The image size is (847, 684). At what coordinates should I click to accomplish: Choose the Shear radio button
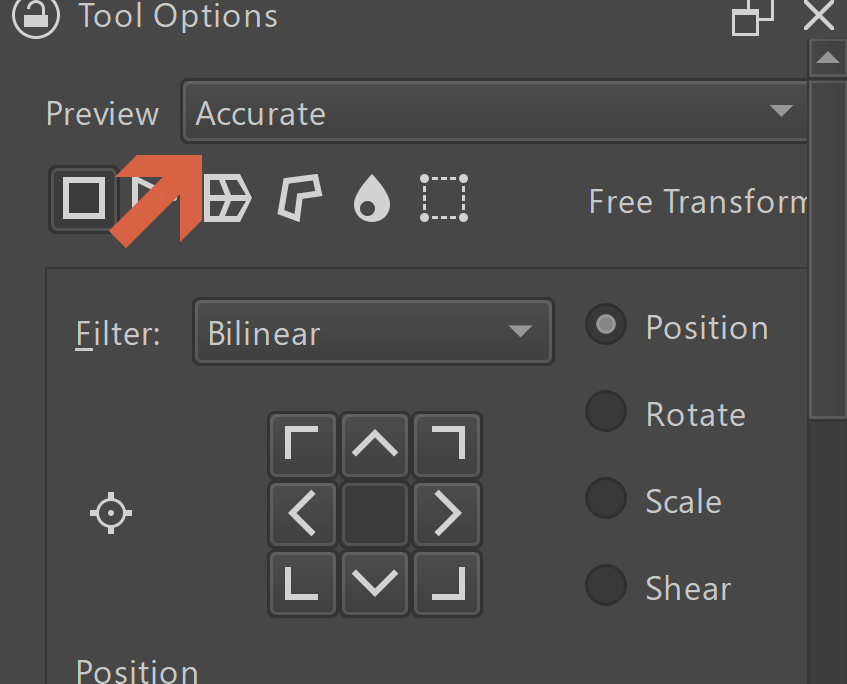(605, 586)
